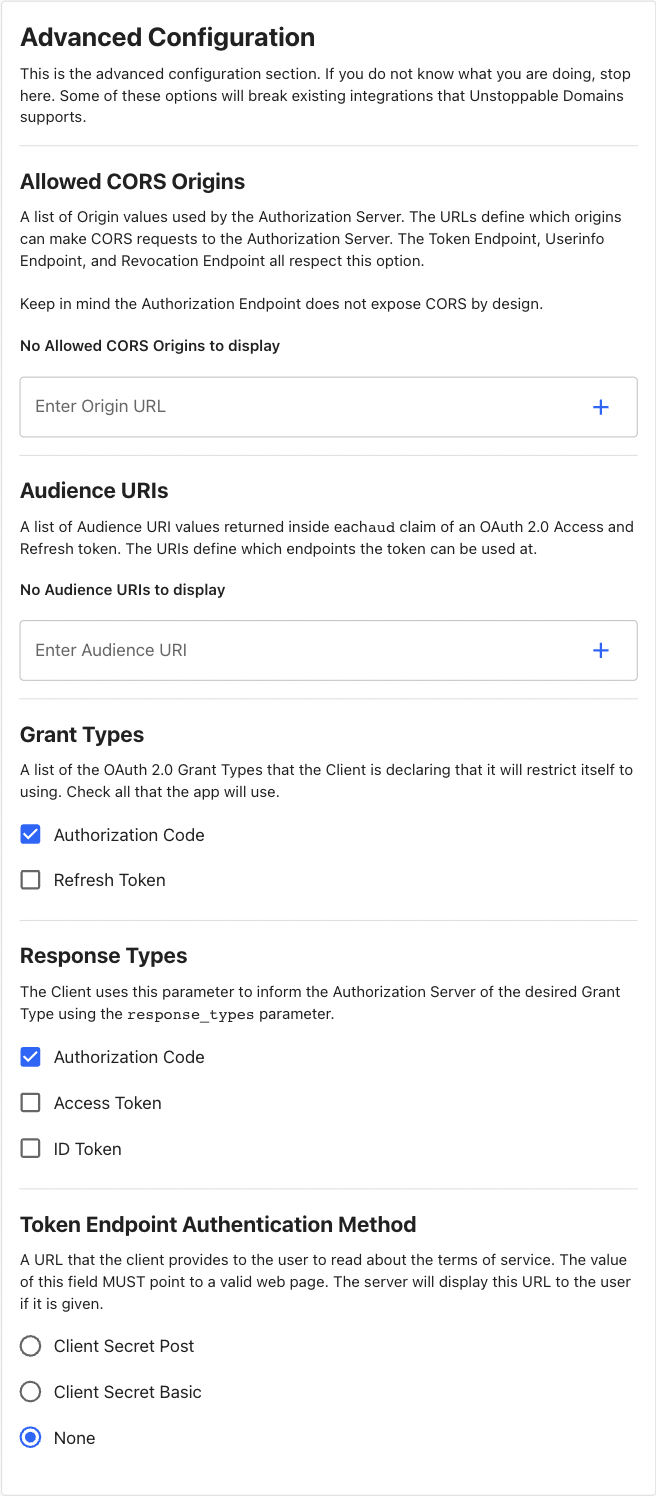Select the Client Secret Basic authentication method
Image resolution: width=656 pixels, height=1496 pixels.
[30, 1391]
